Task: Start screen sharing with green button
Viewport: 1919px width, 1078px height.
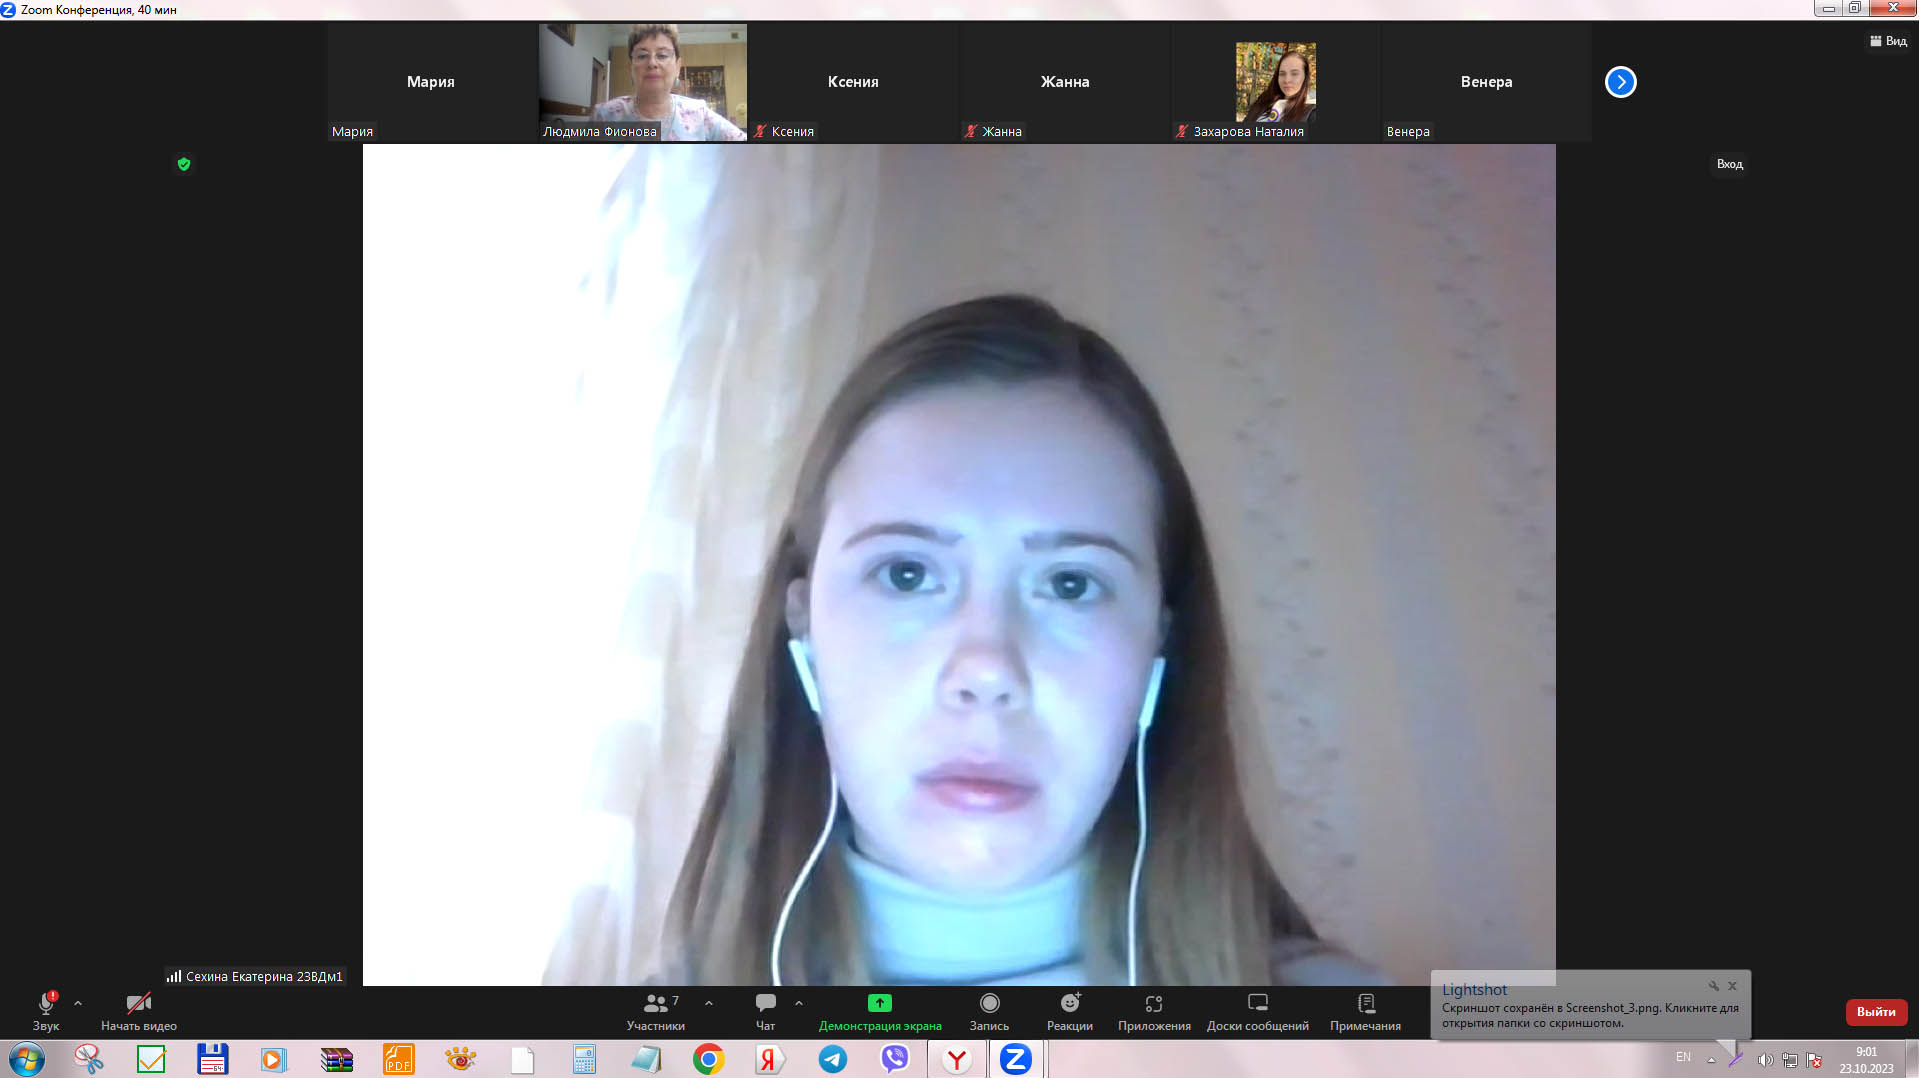Action: (x=879, y=1004)
